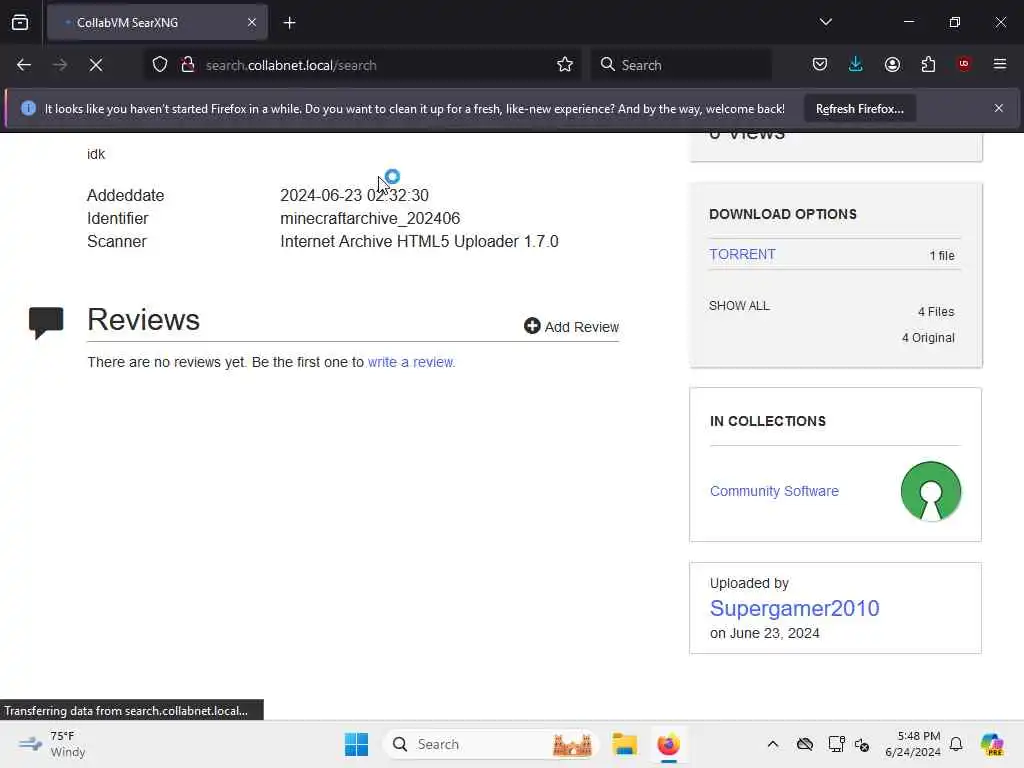
Task: Bookmark this page with the star
Action: (565, 64)
